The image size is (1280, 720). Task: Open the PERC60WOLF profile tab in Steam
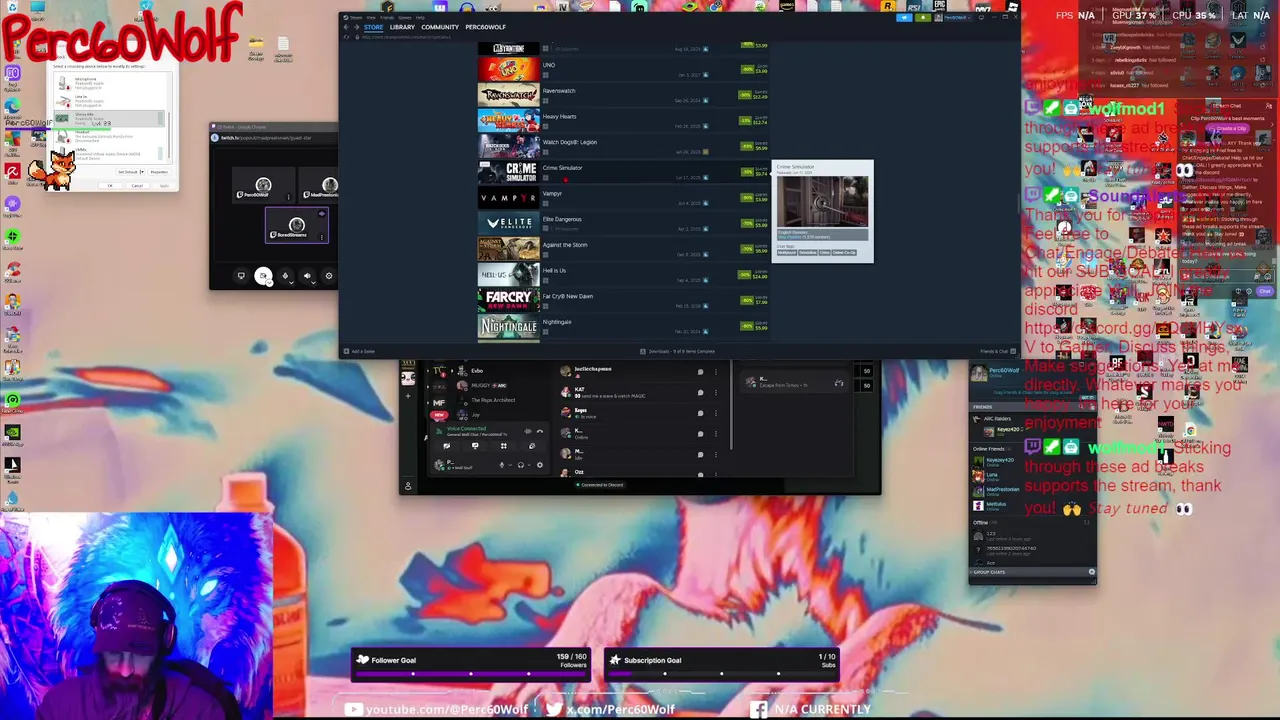click(x=485, y=27)
